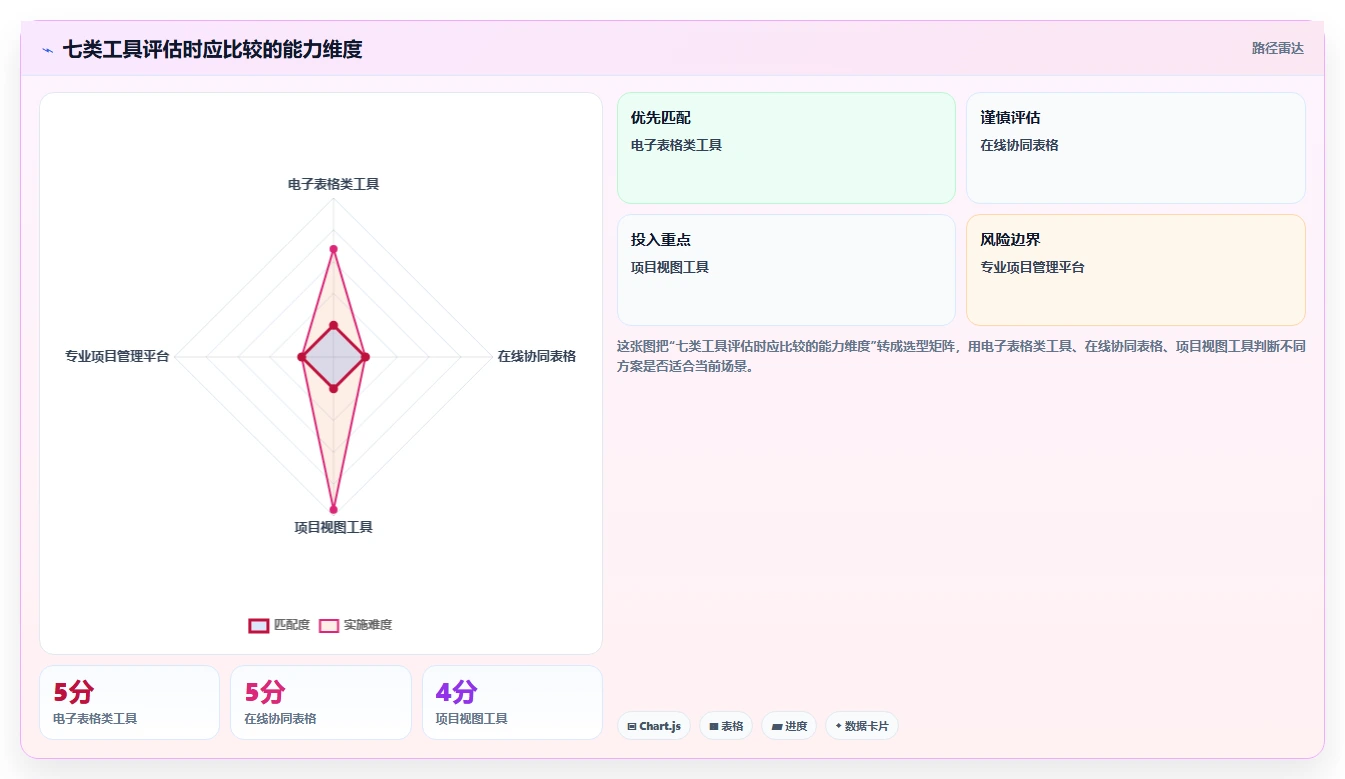The image size is (1345, 779).
Task: Click the 匹配度 legend color swatch
Action: (x=259, y=625)
